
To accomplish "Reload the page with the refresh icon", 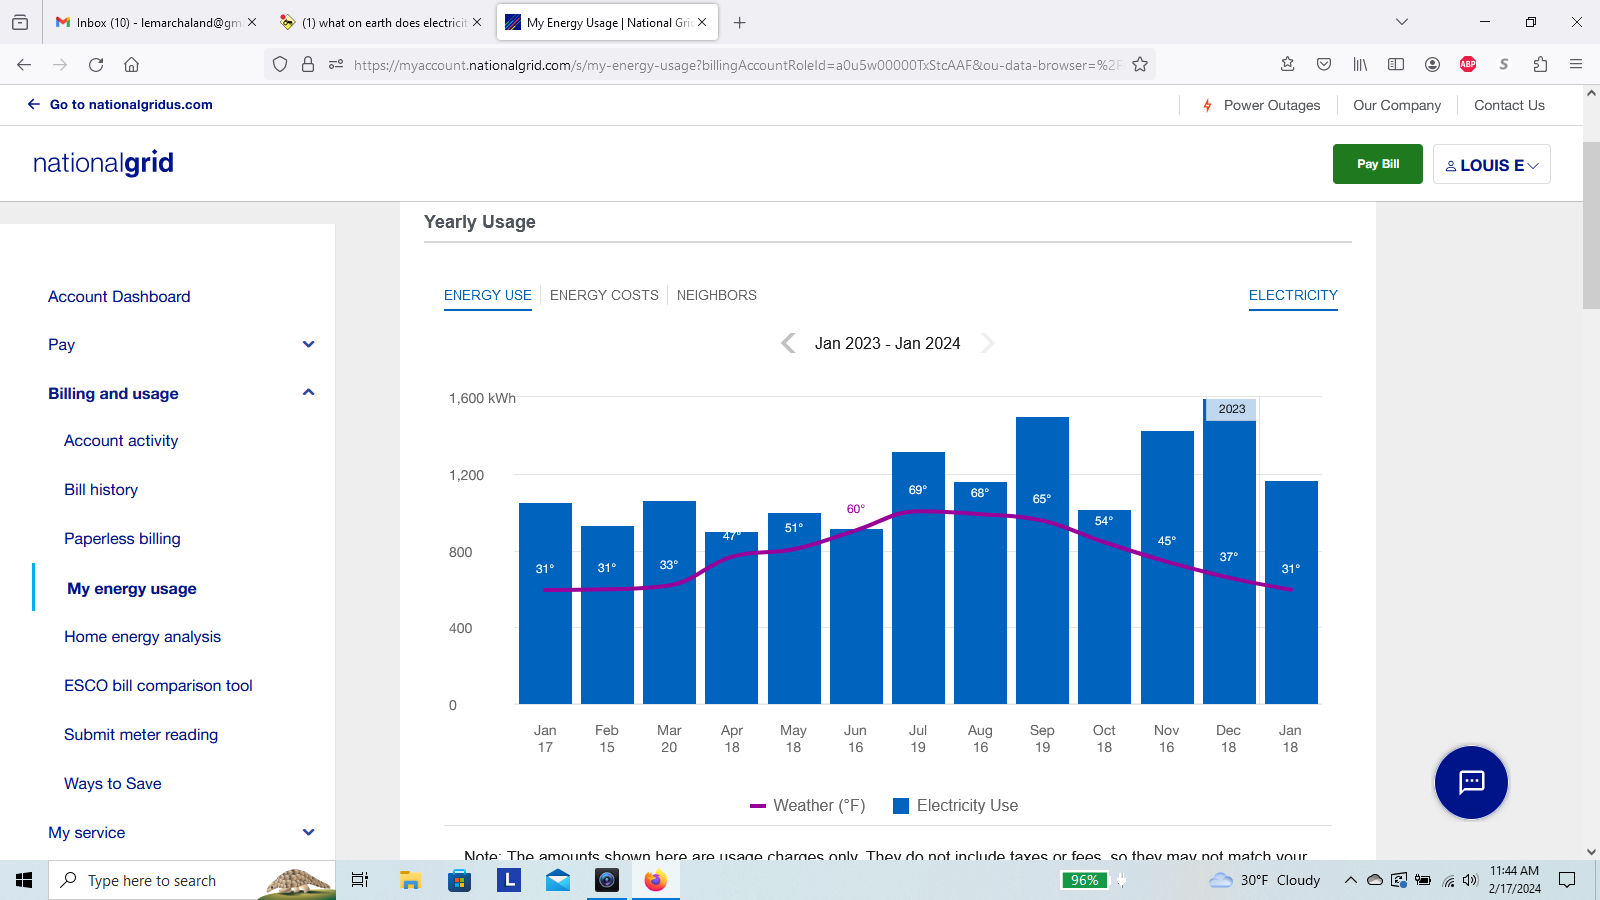I will pyautogui.click(x=96, y=64).
